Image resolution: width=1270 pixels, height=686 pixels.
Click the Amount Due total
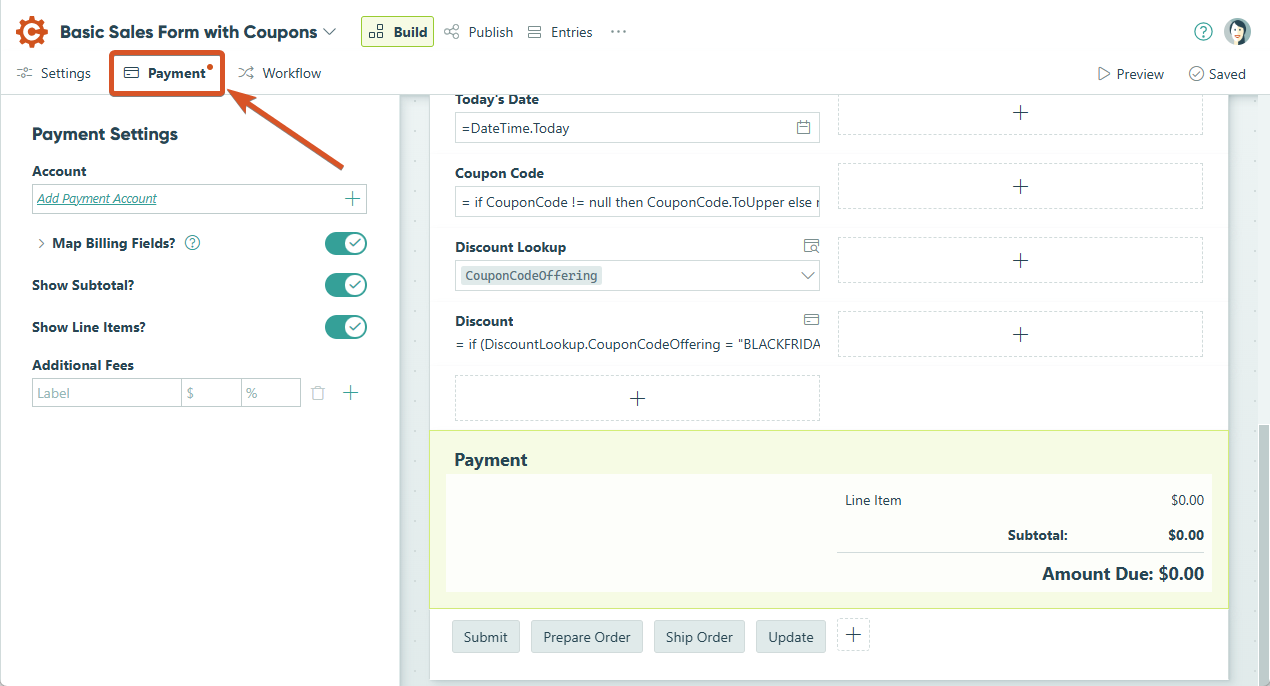coord(1123,574)
